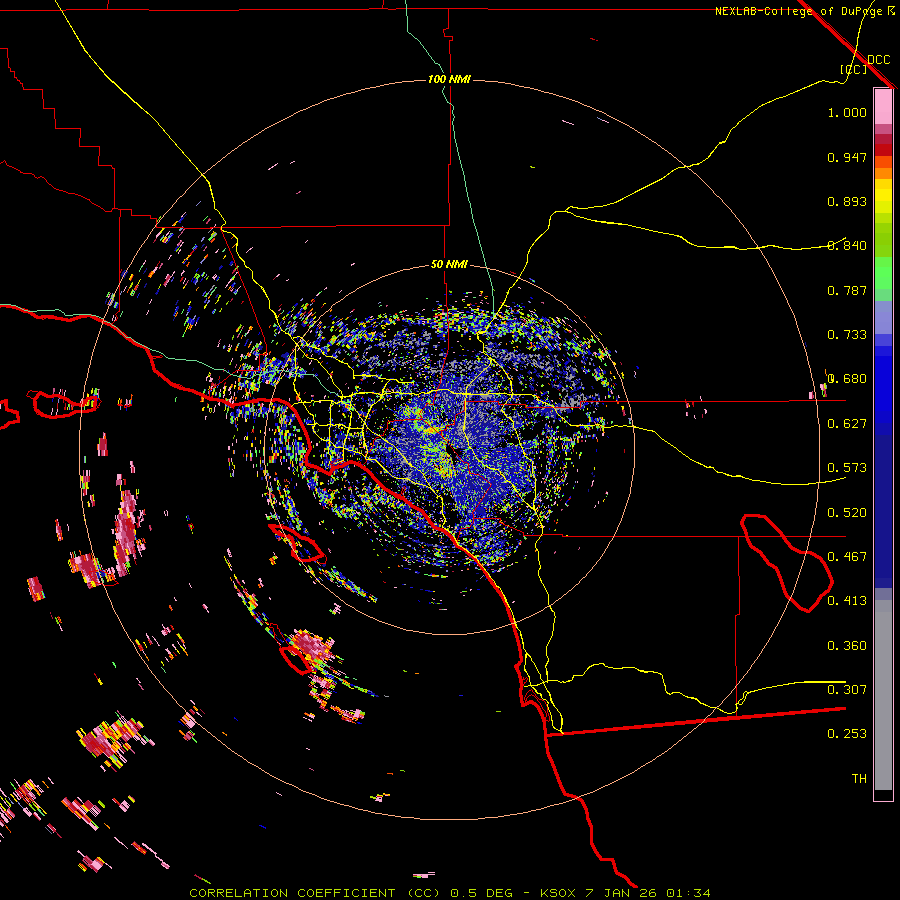This screenshot has height=900, width=900.
Task: Click the 0.680 scale value
Action: point(847,379)
